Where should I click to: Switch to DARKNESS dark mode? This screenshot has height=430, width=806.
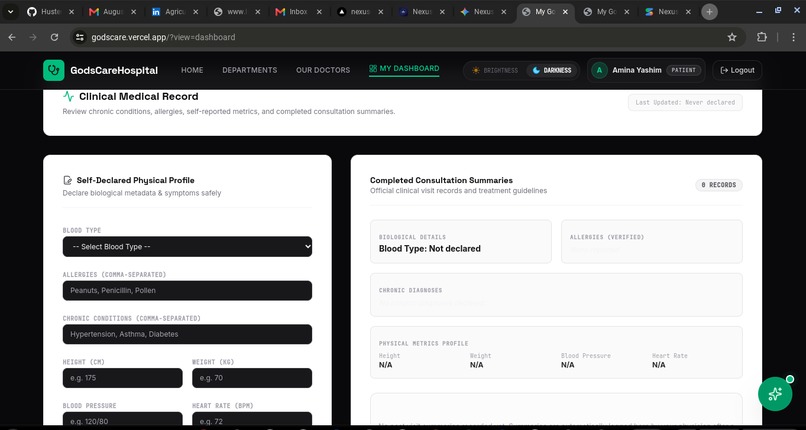pyautogui.click(x=552, y=70)
